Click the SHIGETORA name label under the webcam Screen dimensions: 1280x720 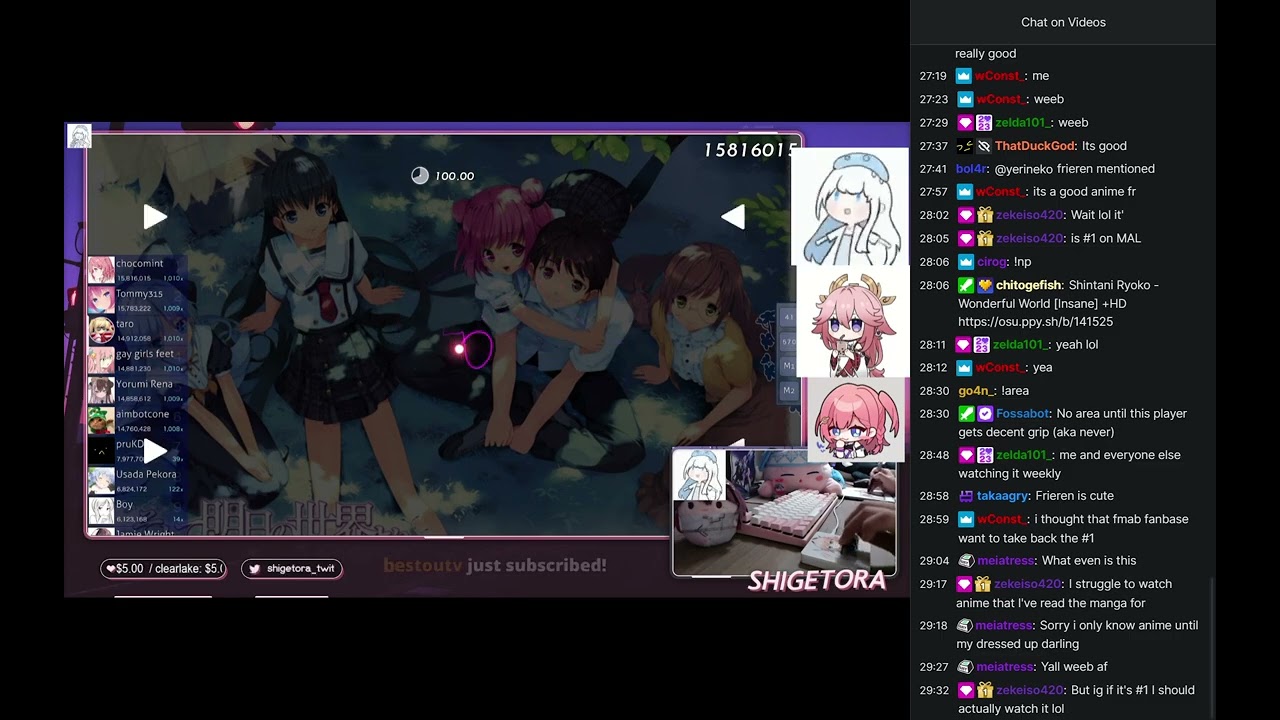(817, 581)
